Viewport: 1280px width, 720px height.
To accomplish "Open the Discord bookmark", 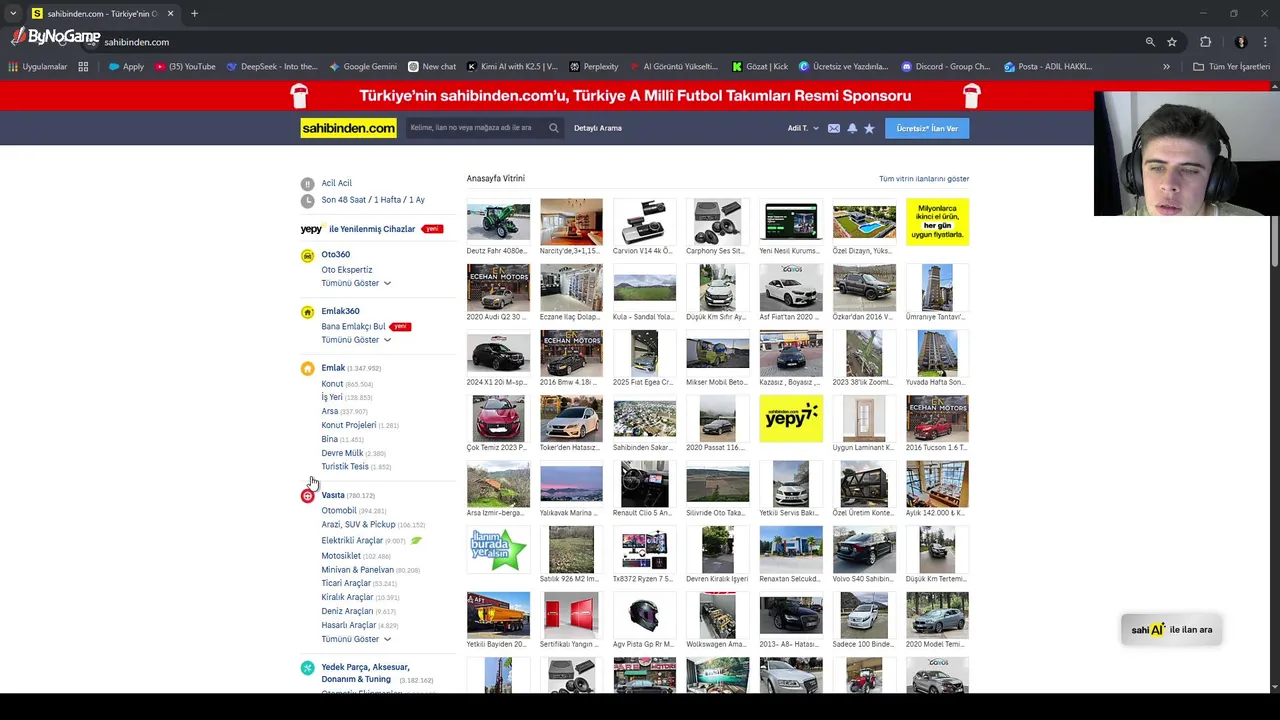I will click(x=946, y=67).
